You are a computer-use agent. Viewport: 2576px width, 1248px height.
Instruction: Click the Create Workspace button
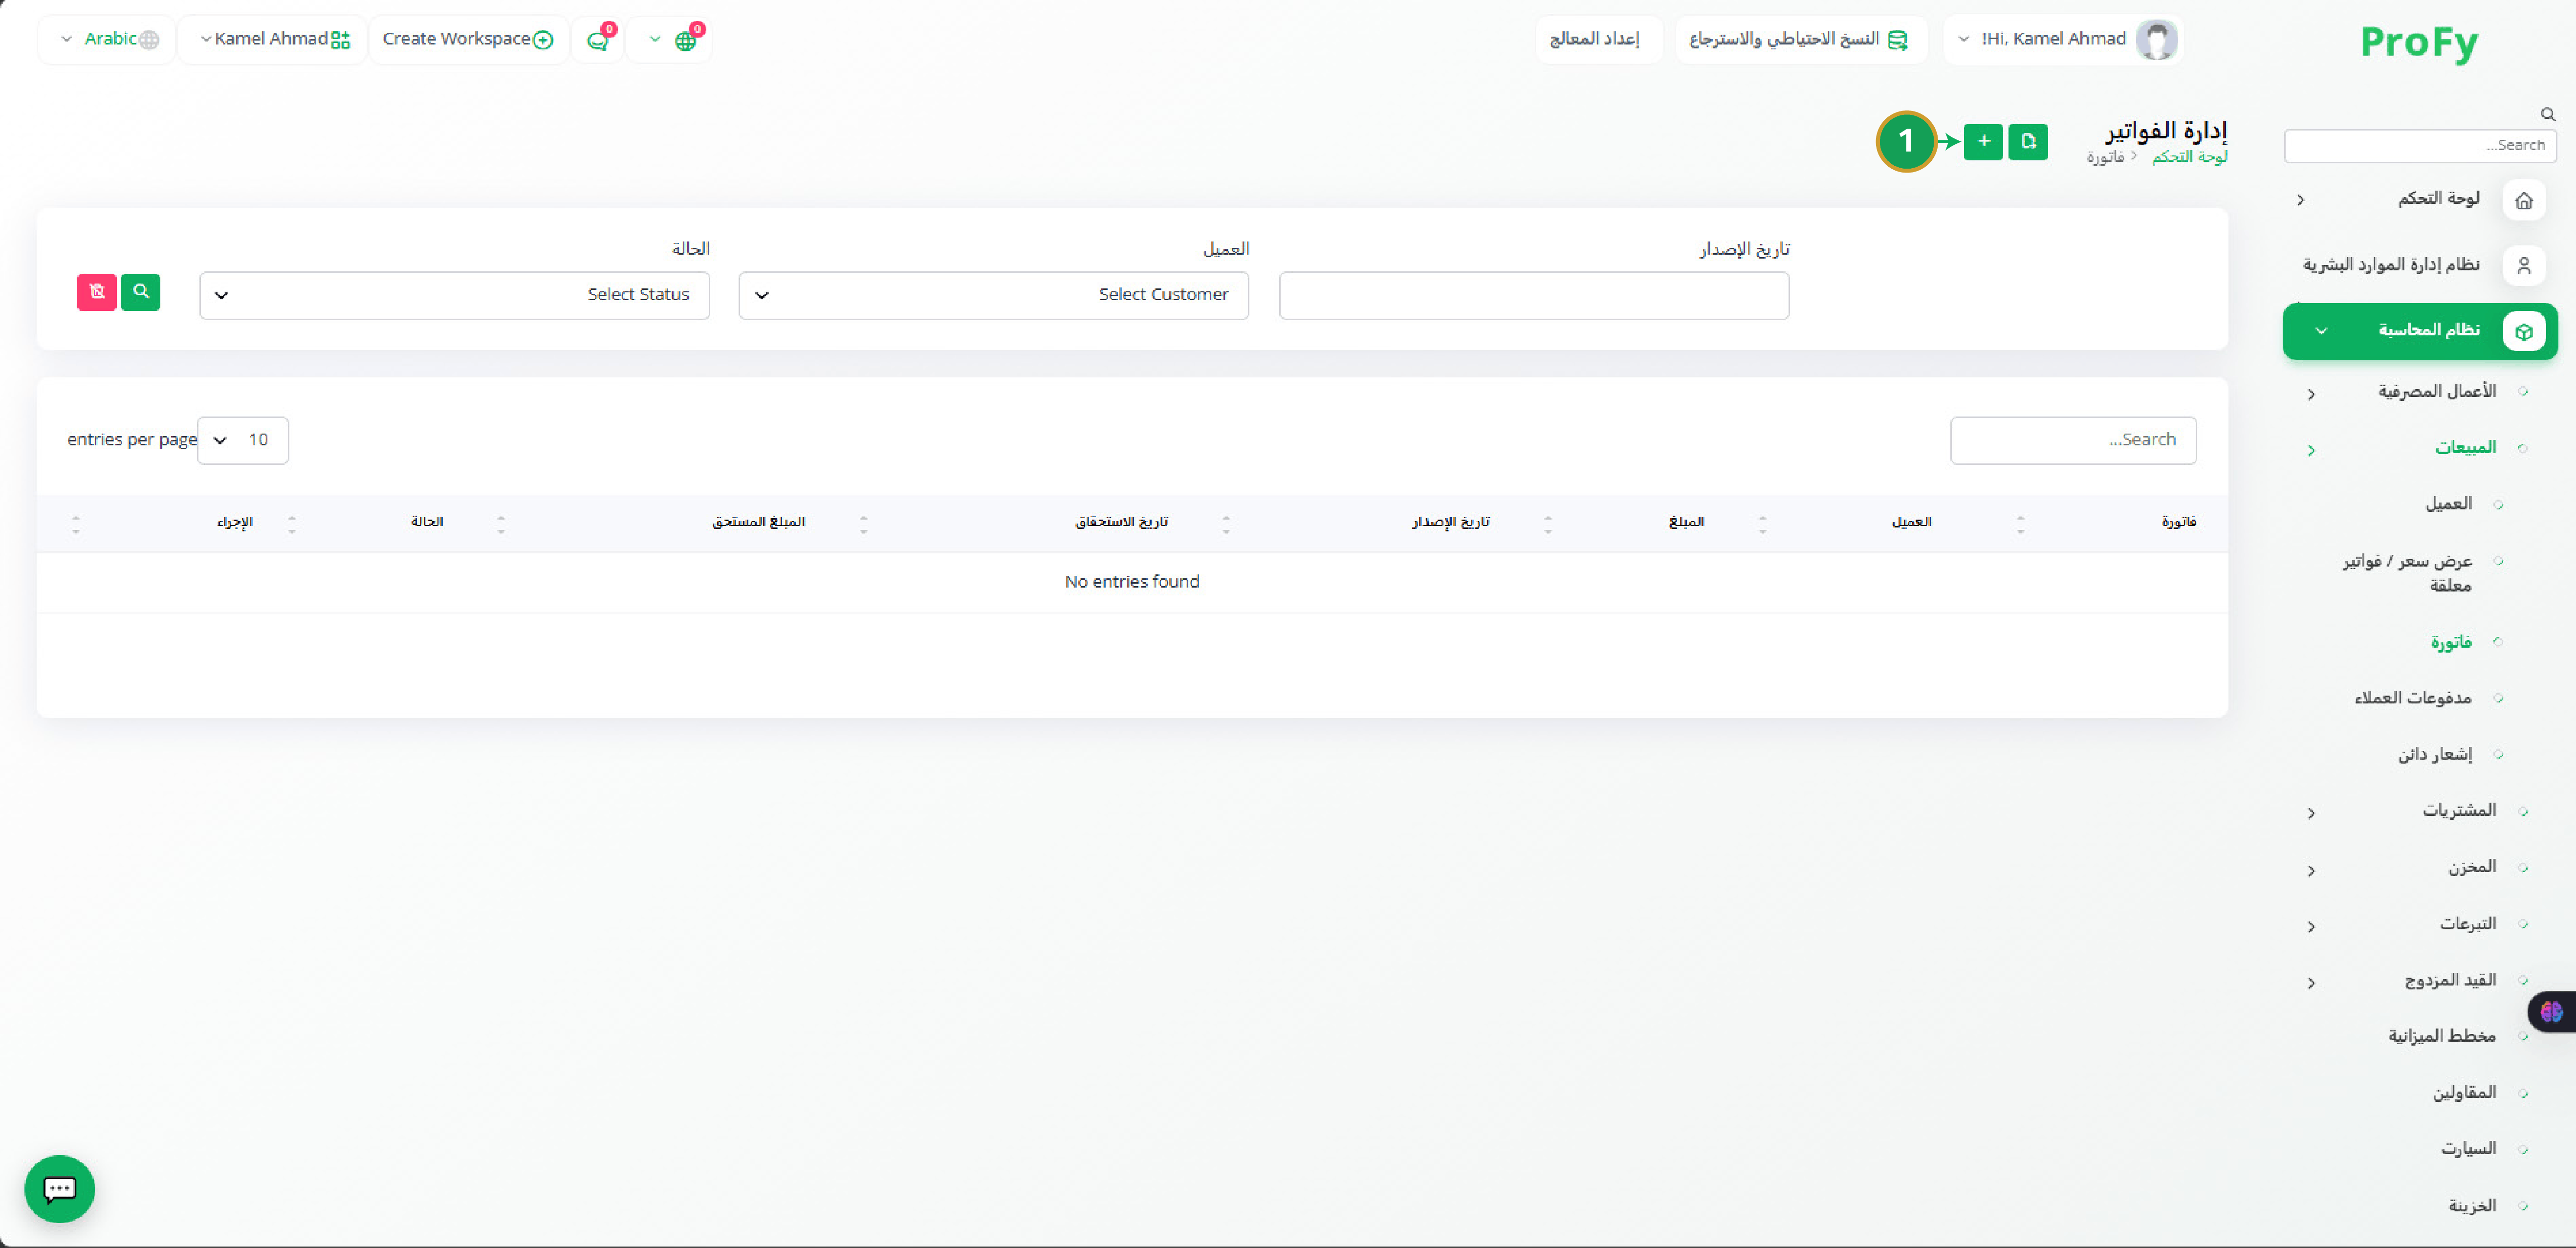click(468, 40)
